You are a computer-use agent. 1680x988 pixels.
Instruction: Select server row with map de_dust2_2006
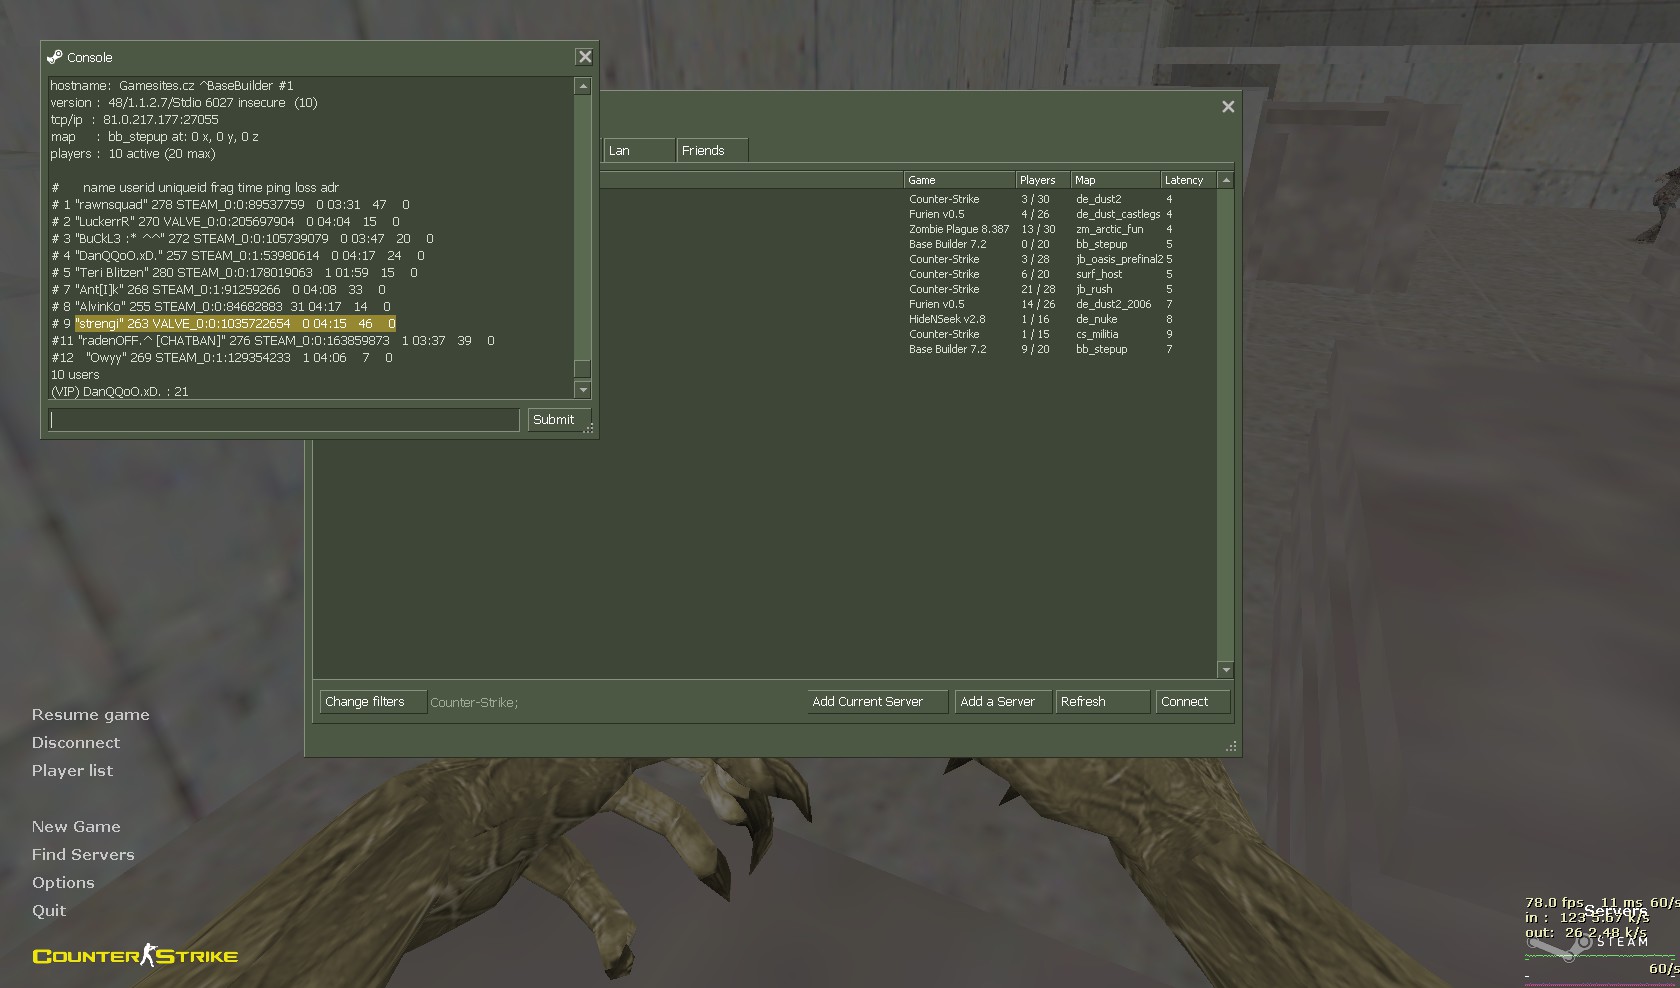coord(765,304)
